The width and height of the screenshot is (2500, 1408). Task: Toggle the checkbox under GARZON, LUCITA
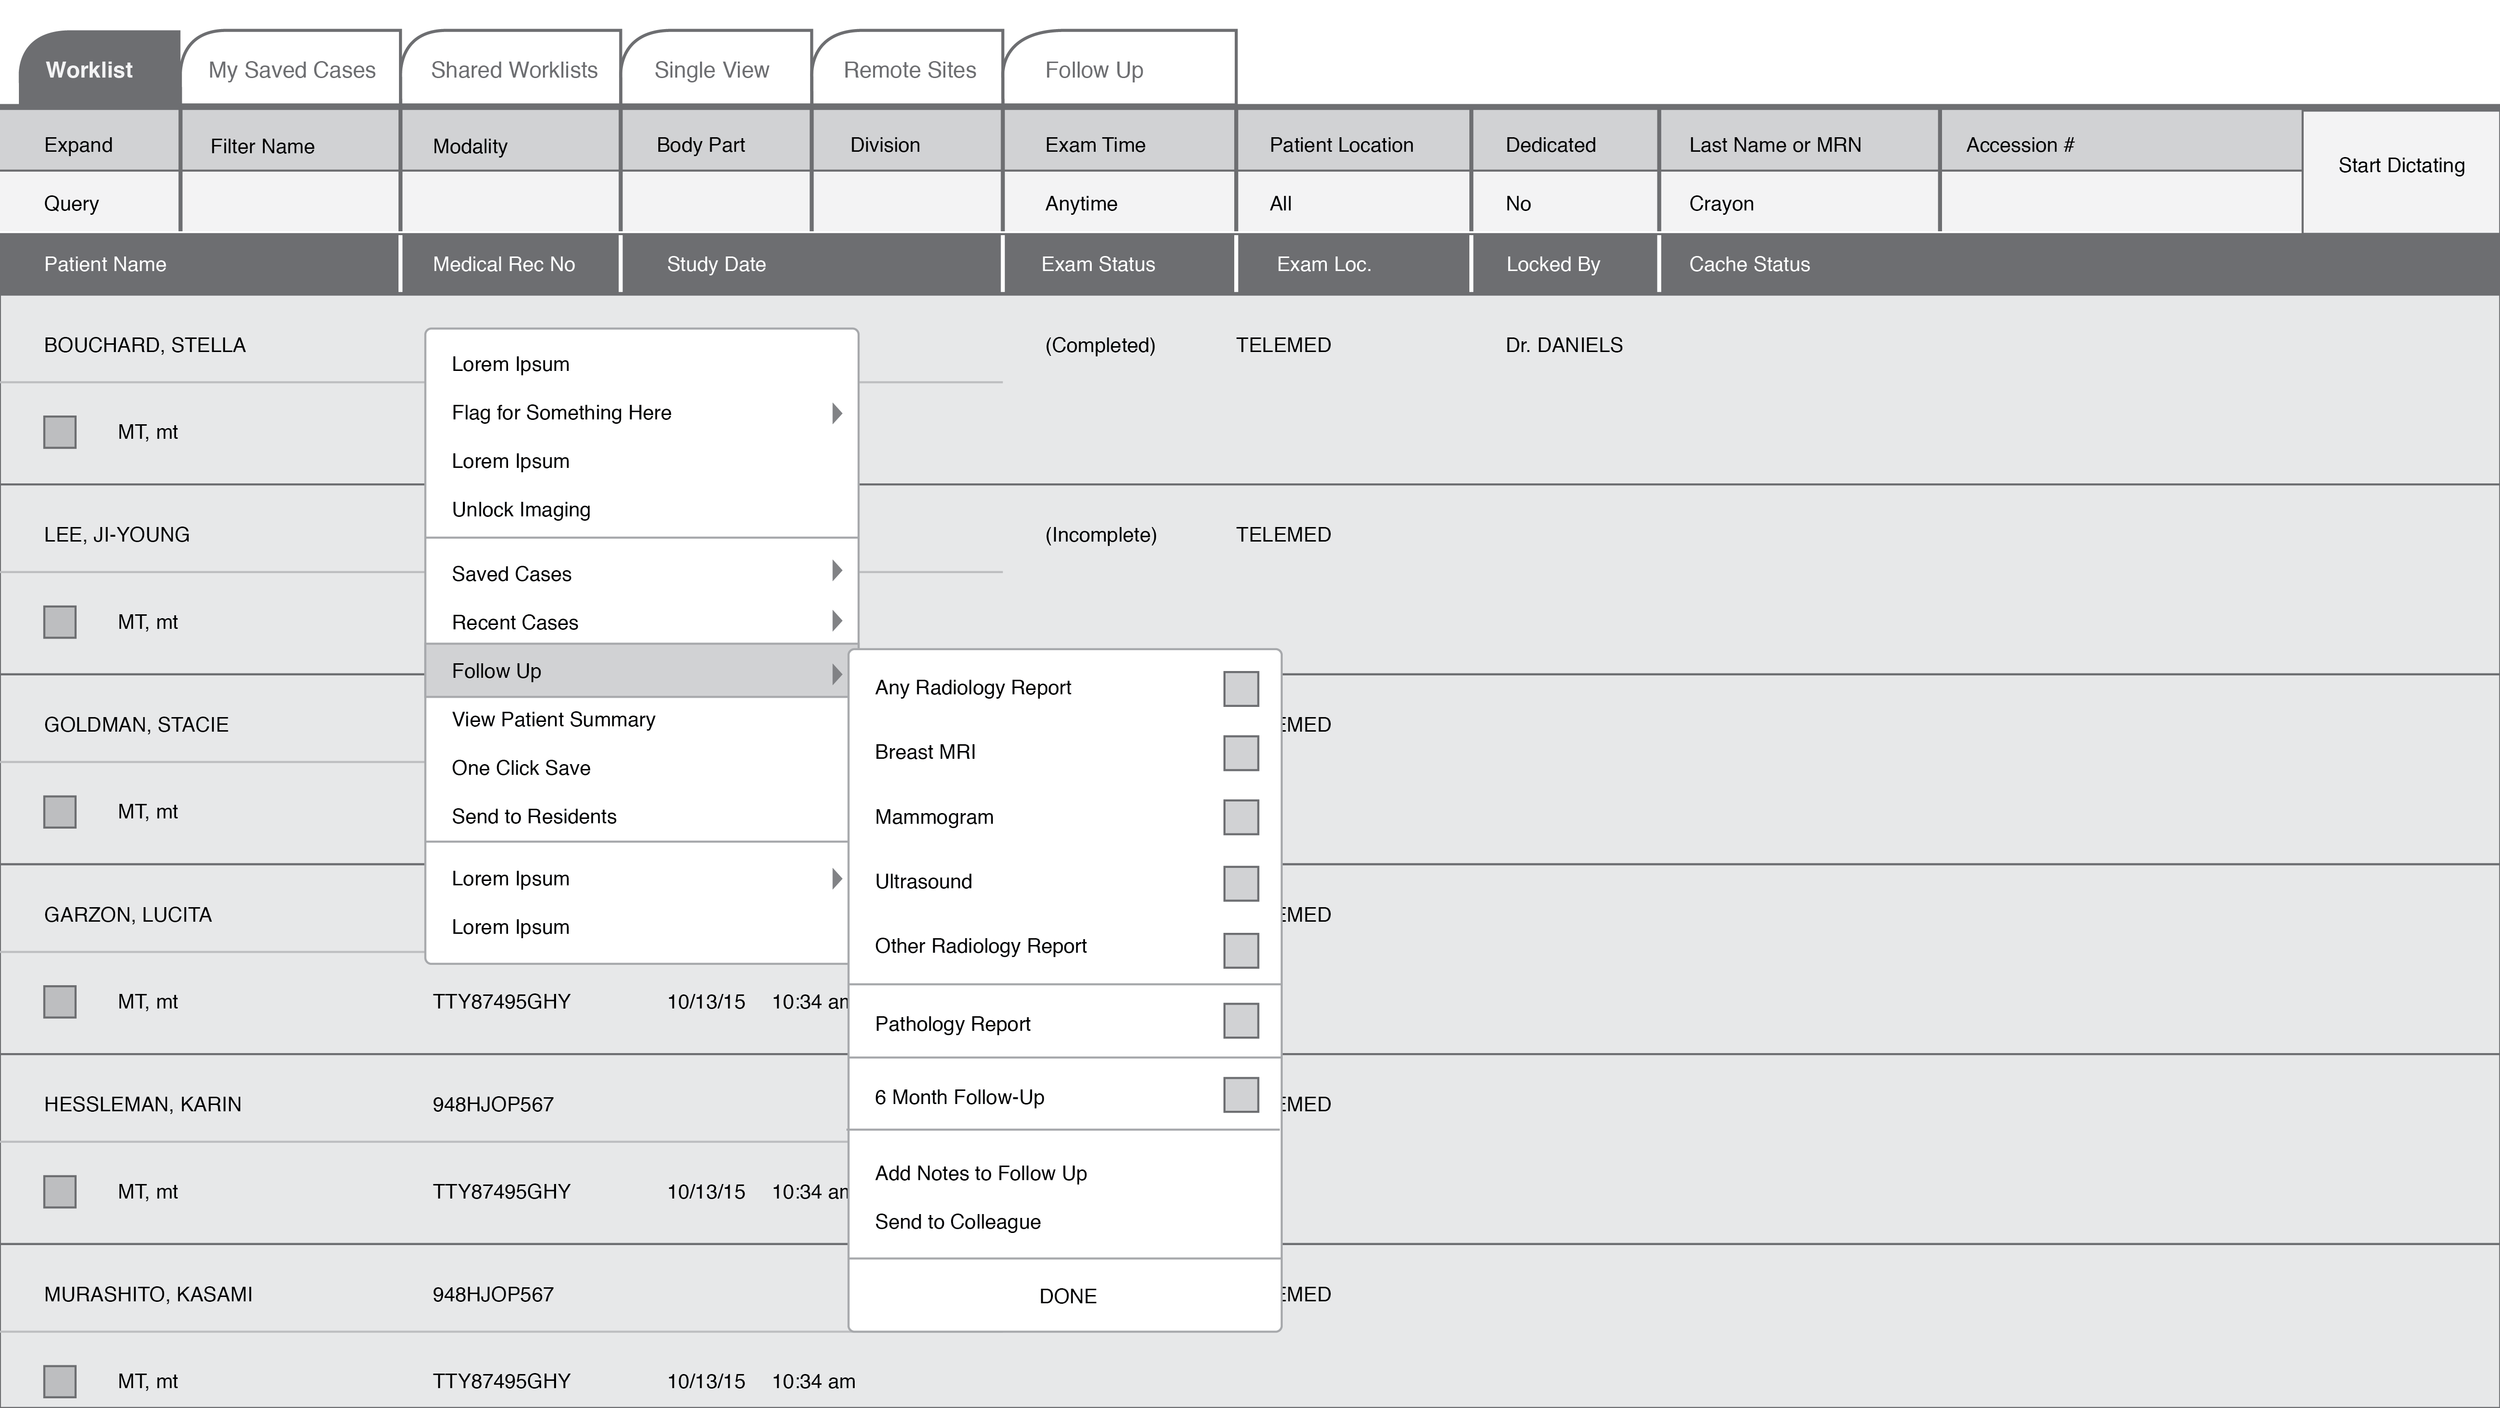tap(60, 1002)
